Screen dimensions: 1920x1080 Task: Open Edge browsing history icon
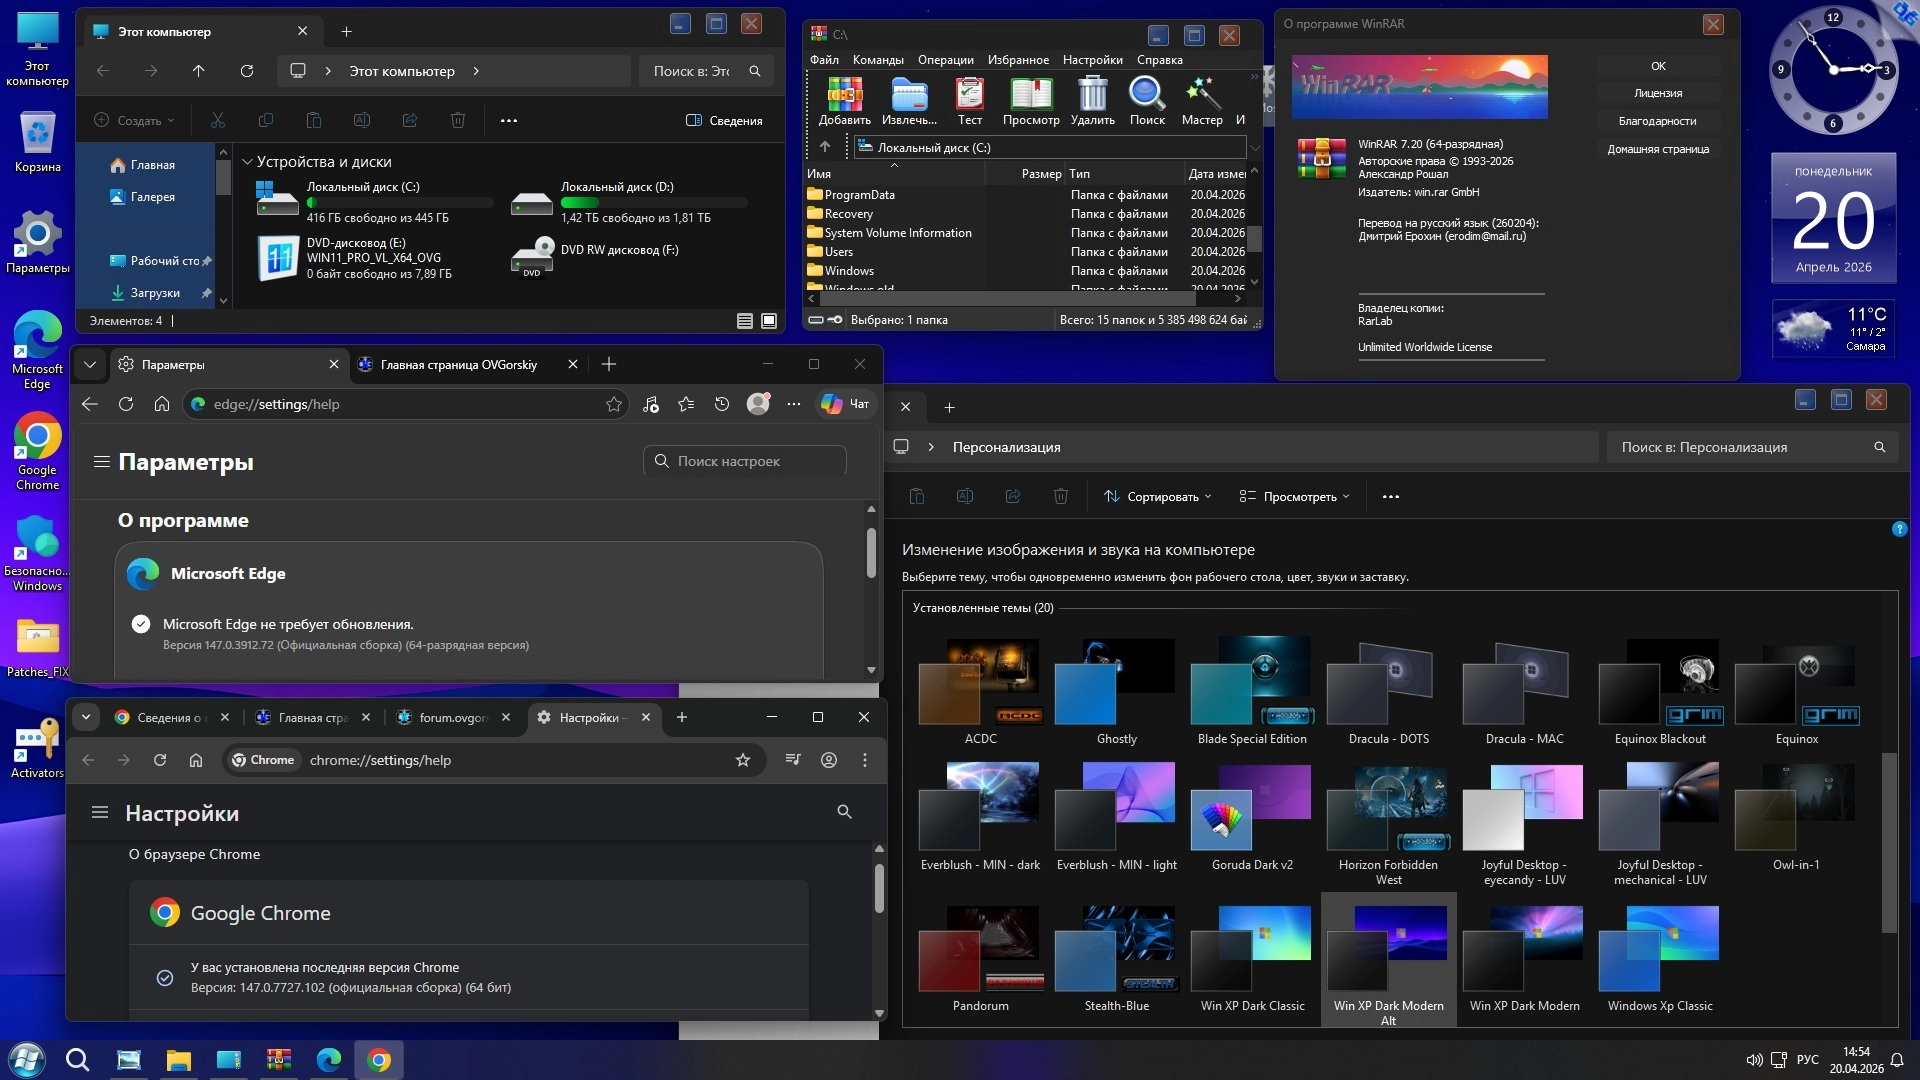722,404
